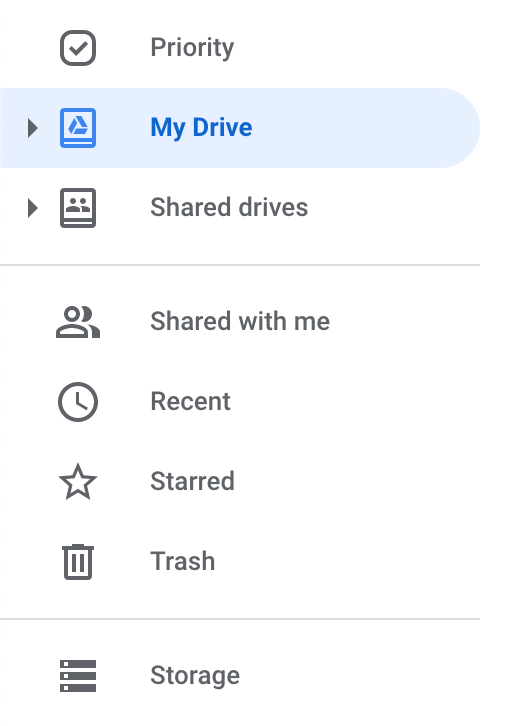Expand the Shared drives tree arrow

pyautogui.click(x=32, y=208)
